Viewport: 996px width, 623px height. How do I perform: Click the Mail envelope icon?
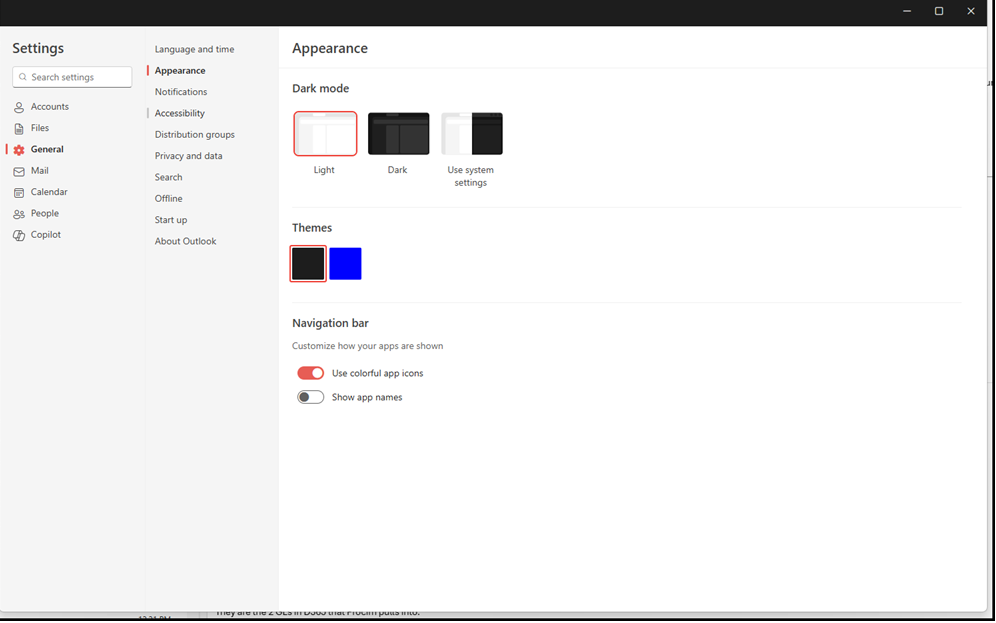point(19,171)
